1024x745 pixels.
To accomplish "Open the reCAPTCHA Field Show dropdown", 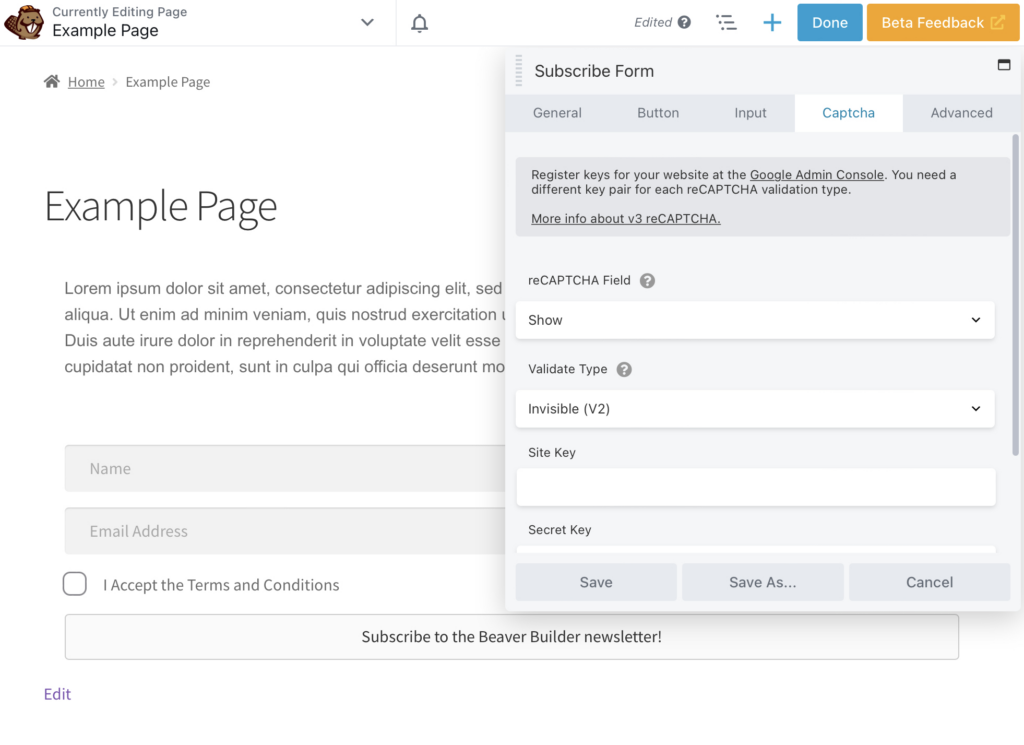I will point(755,320).
